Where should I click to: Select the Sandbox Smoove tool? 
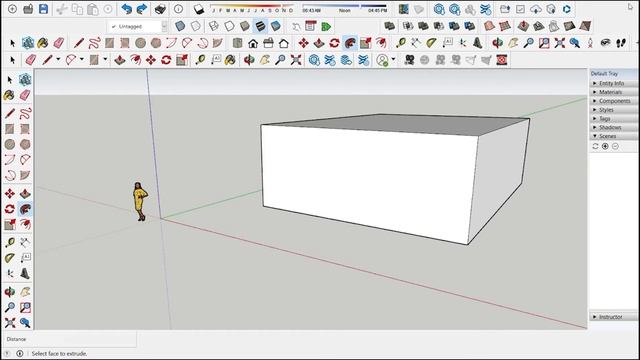pos(523,26)
